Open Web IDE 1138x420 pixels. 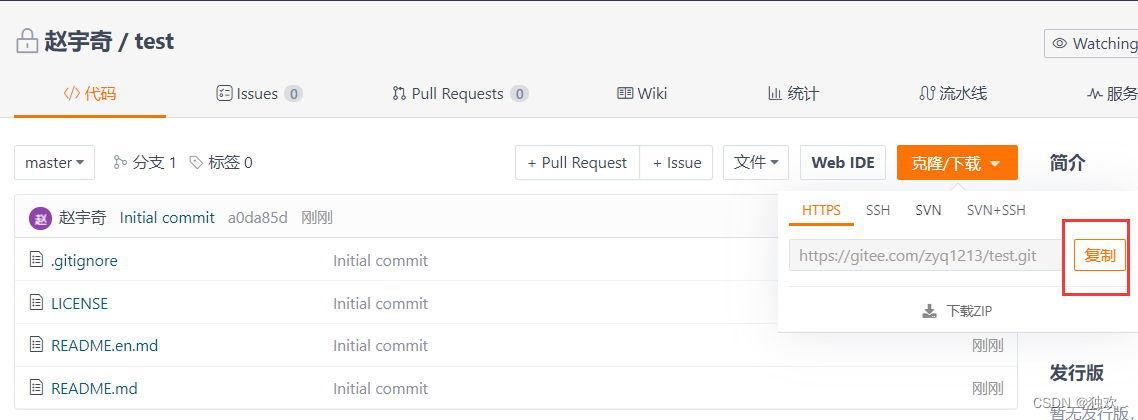tap(843, 162)
